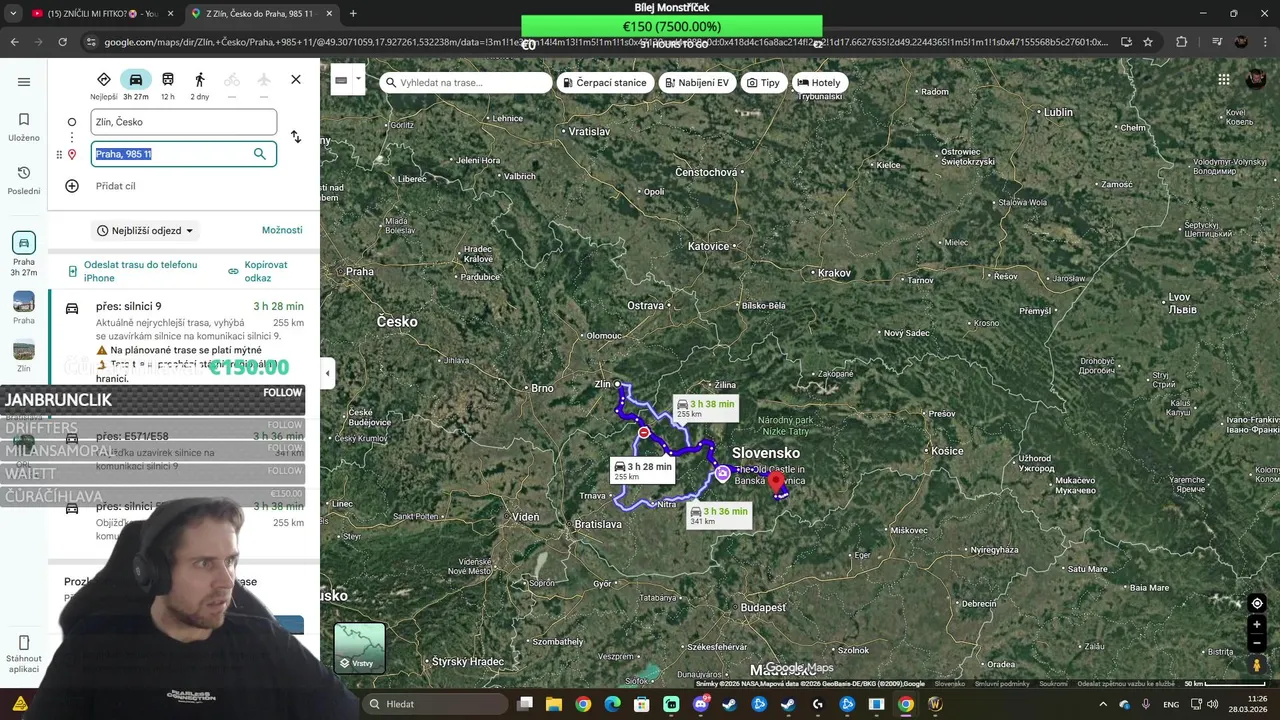
Task: Zoom in the map with plus button
Action: pos(1257,625)
